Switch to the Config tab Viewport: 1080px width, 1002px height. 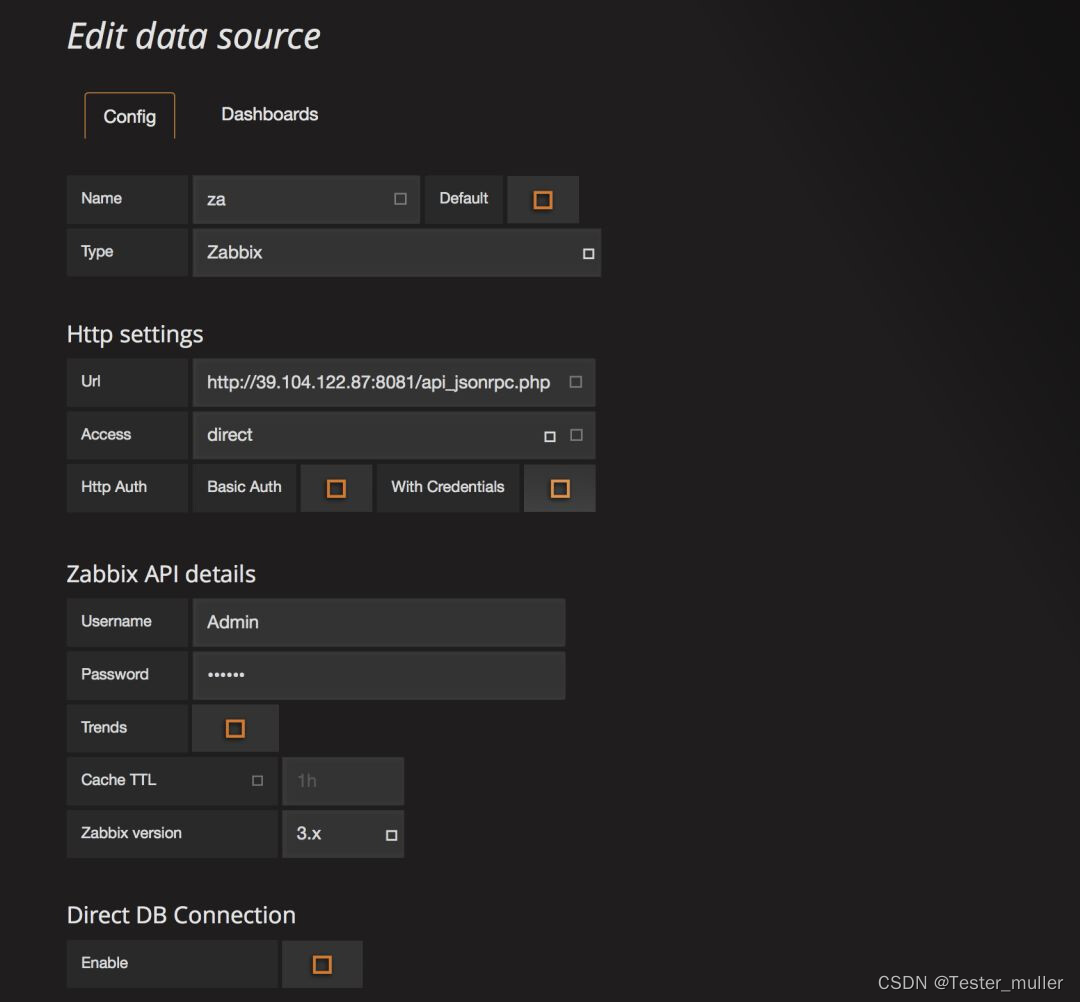click(x=129, y=116)
